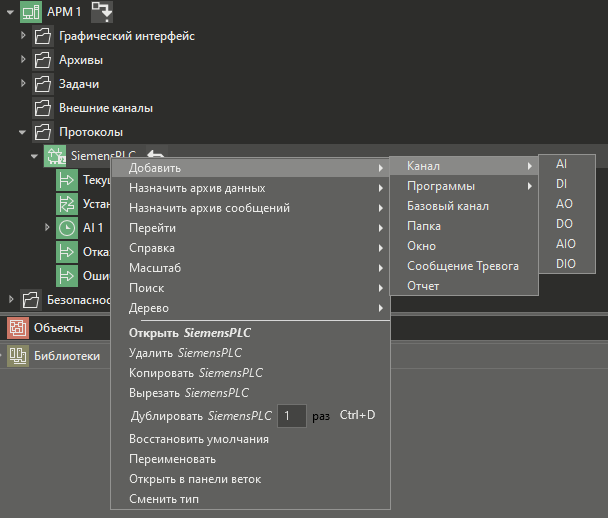Image resolution: width=608 pixels, height=518 pixels.
Task: Choose Удалить SiemensPLC
Action: pos(250,353)
